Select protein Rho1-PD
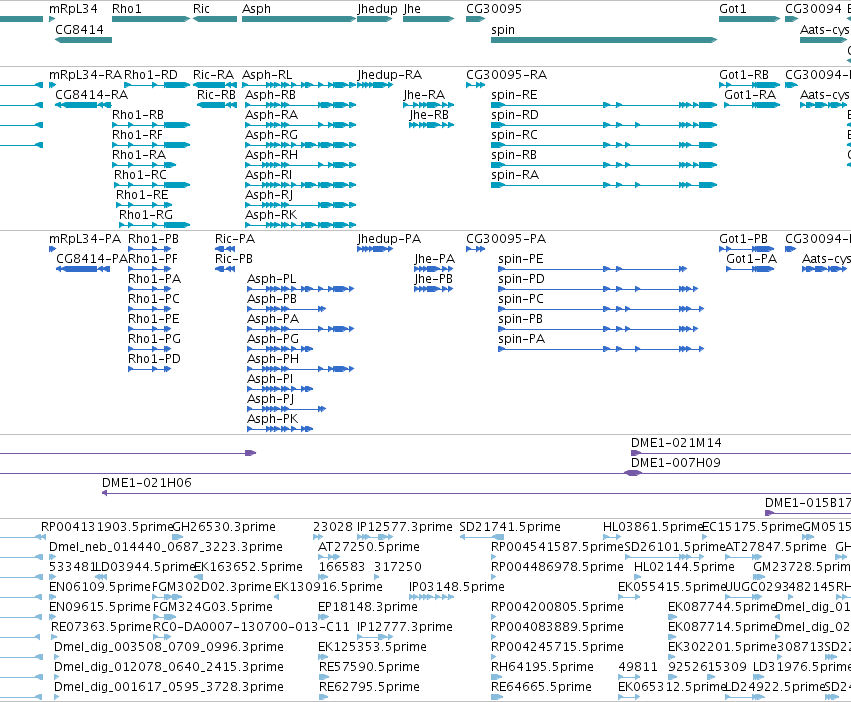 pyautogui.click(x=149, y=369)
